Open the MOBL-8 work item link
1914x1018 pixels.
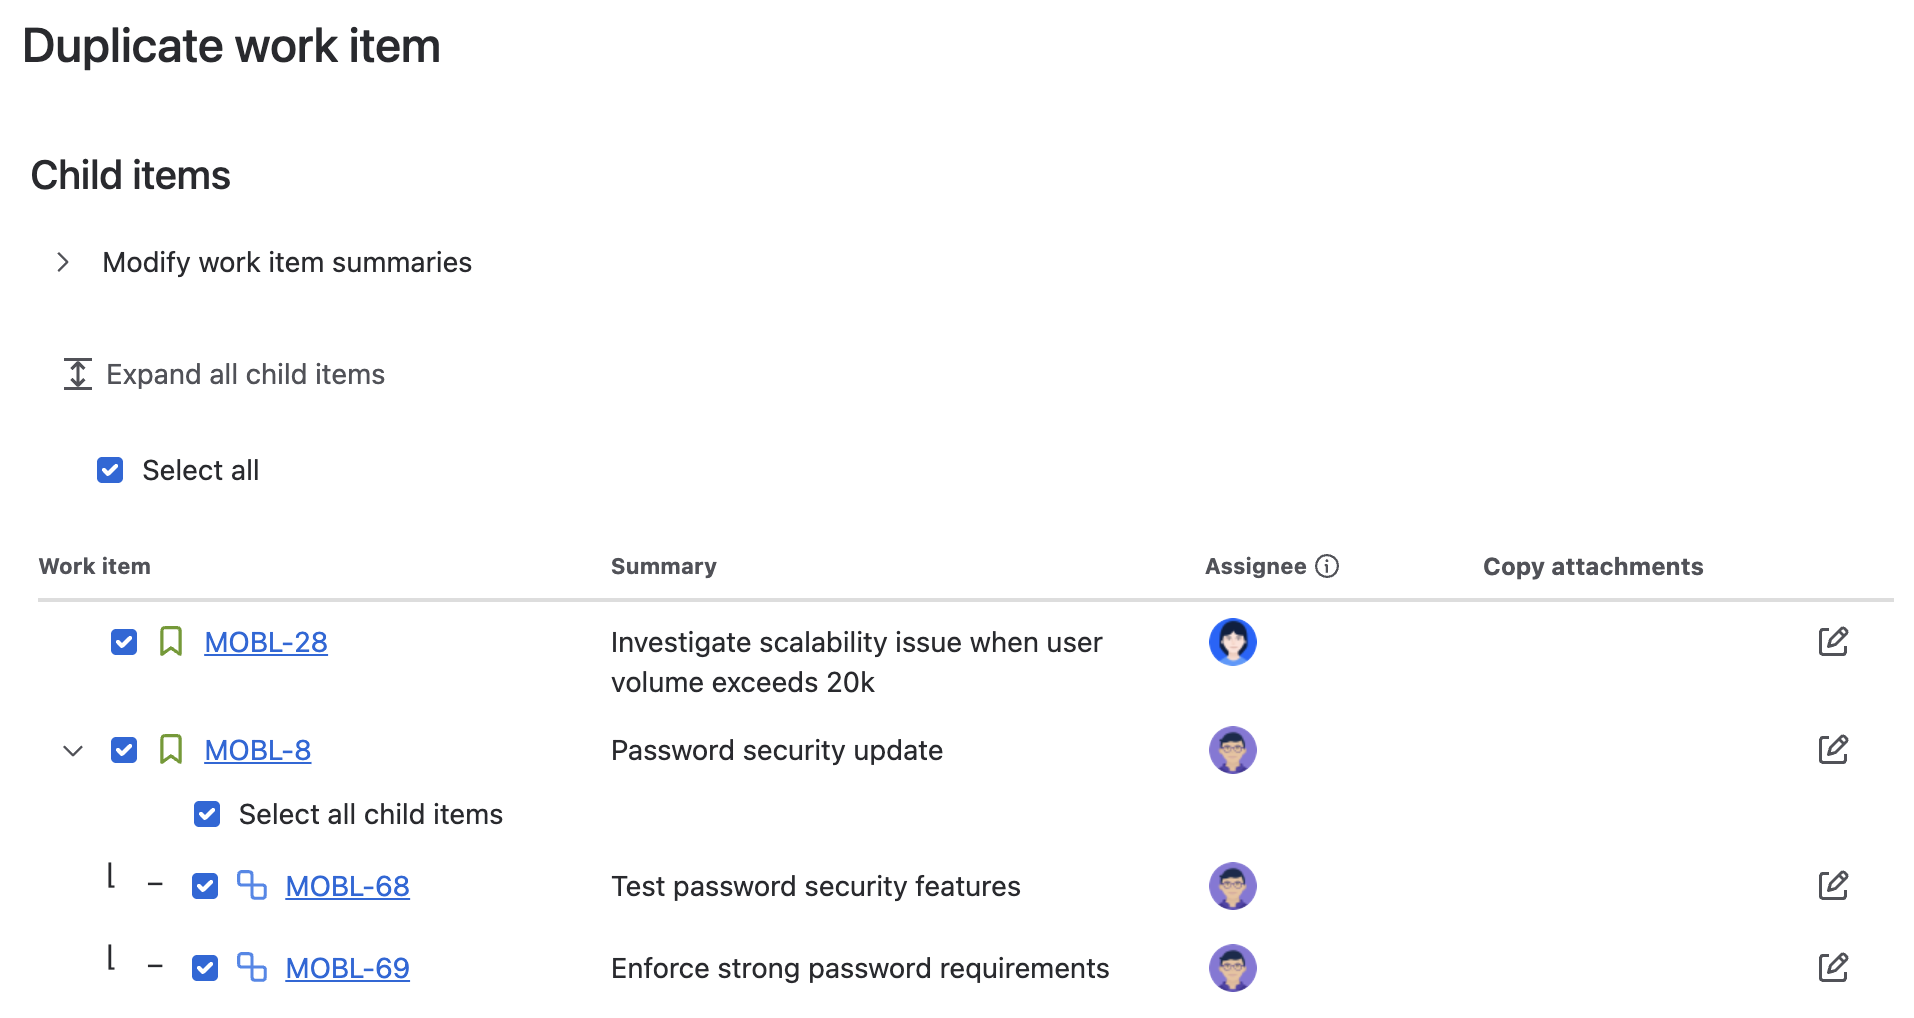[257, 750]
